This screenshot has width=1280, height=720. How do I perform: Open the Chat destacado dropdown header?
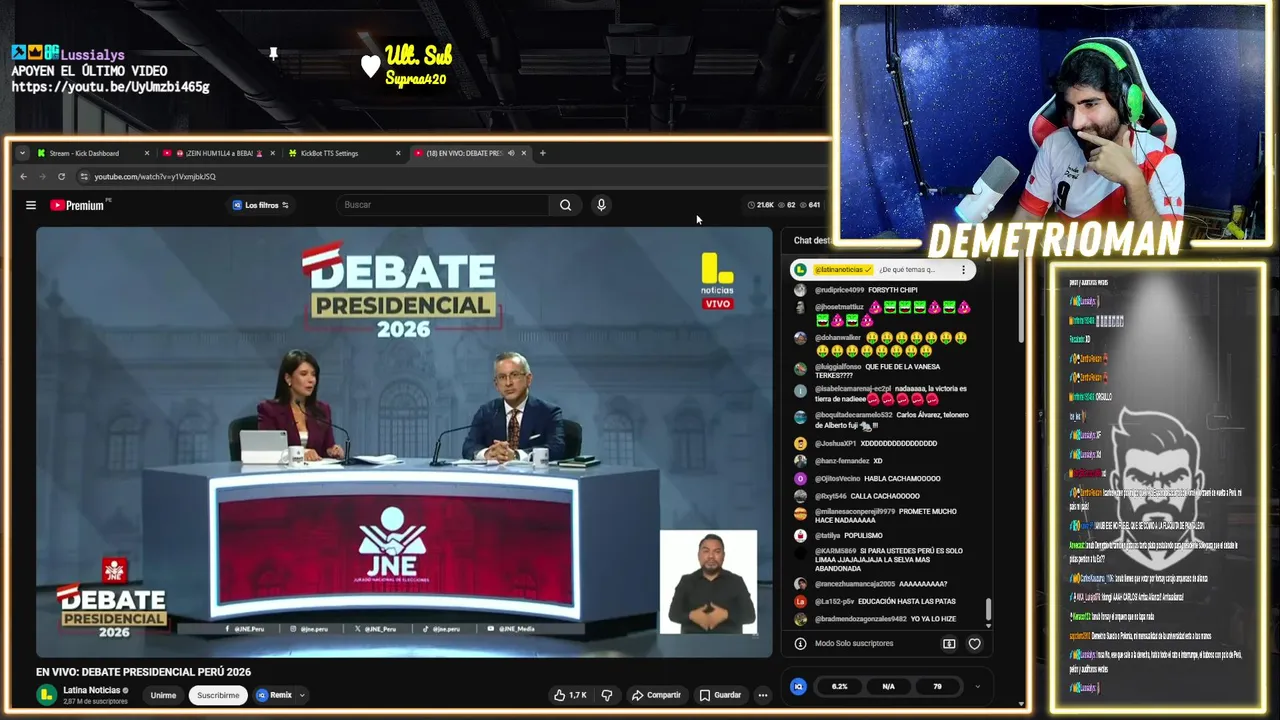pos(812,240)
